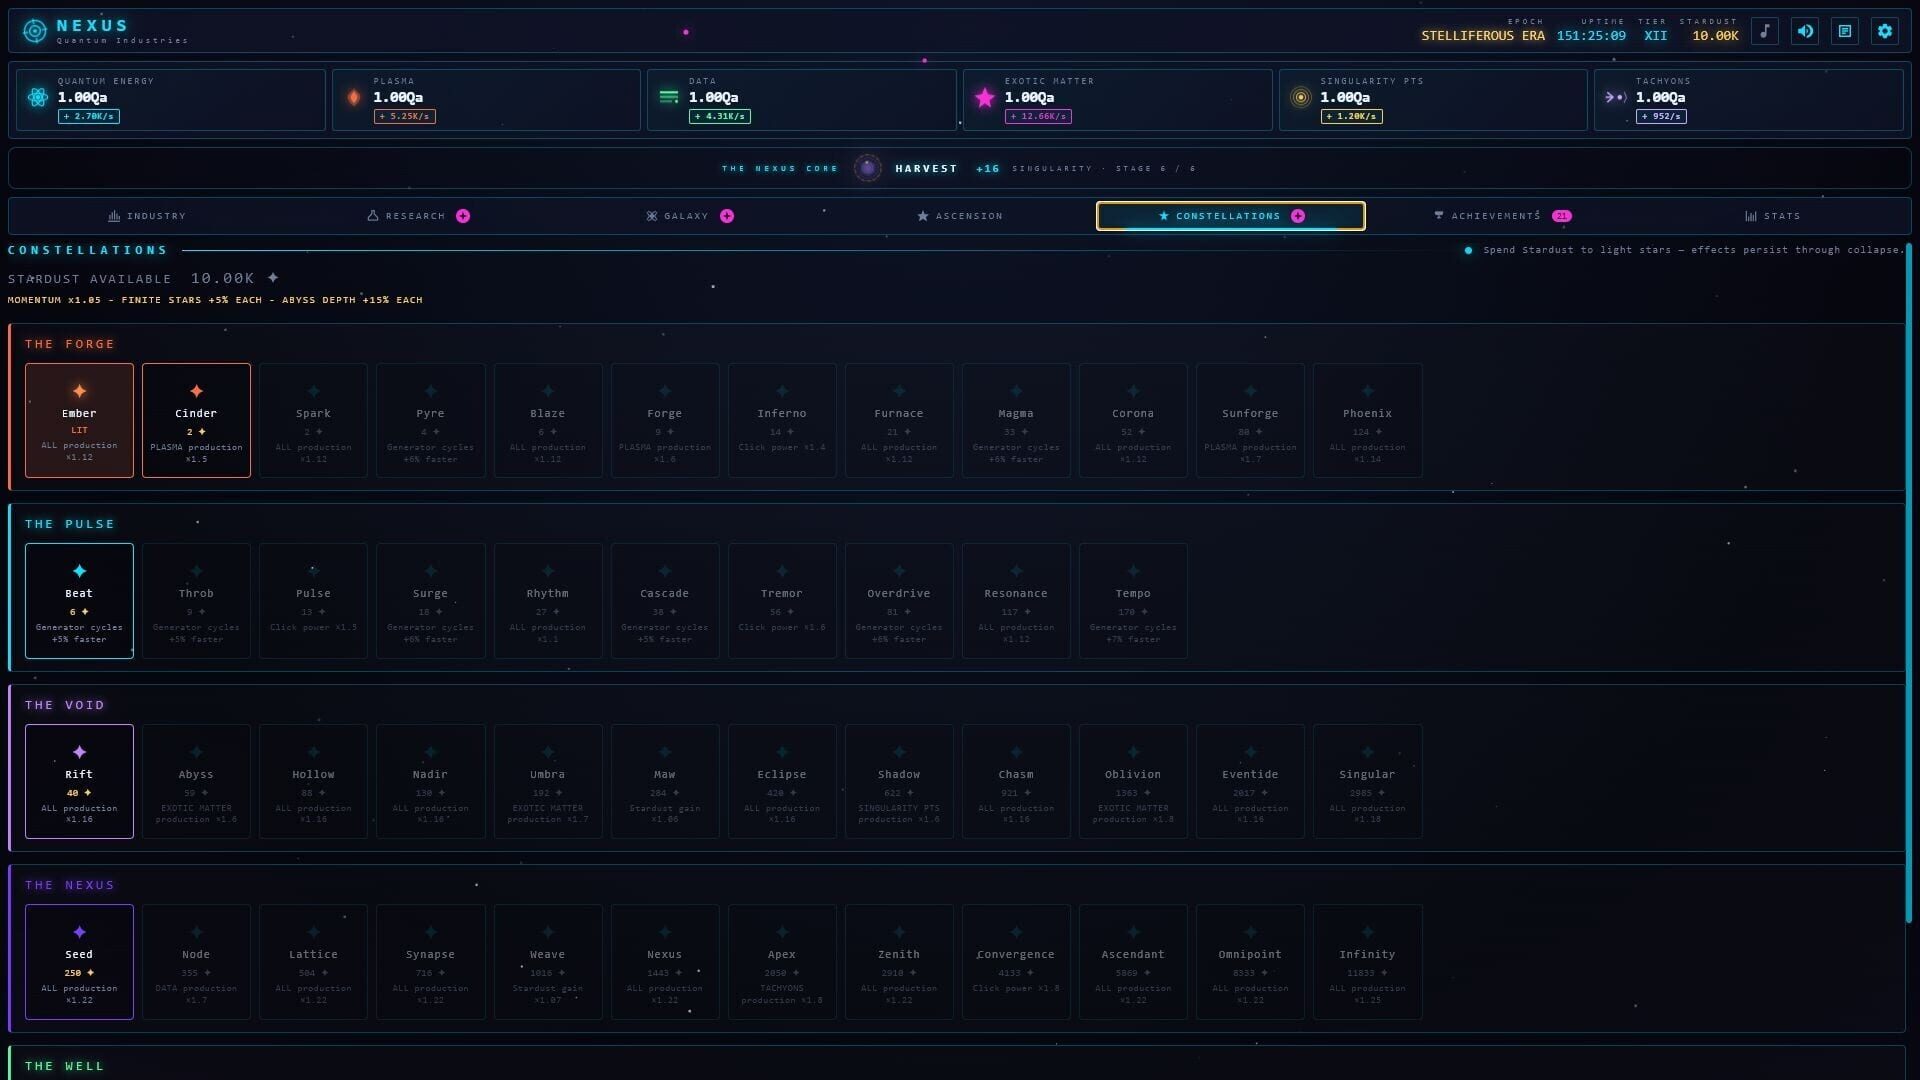Click the Exotic Matter star icon
This screenshot has width=1920, height=1080.
(985, 97)
